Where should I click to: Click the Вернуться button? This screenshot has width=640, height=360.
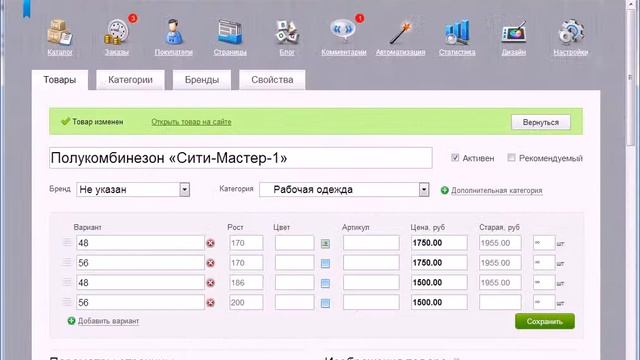[541, 122]
